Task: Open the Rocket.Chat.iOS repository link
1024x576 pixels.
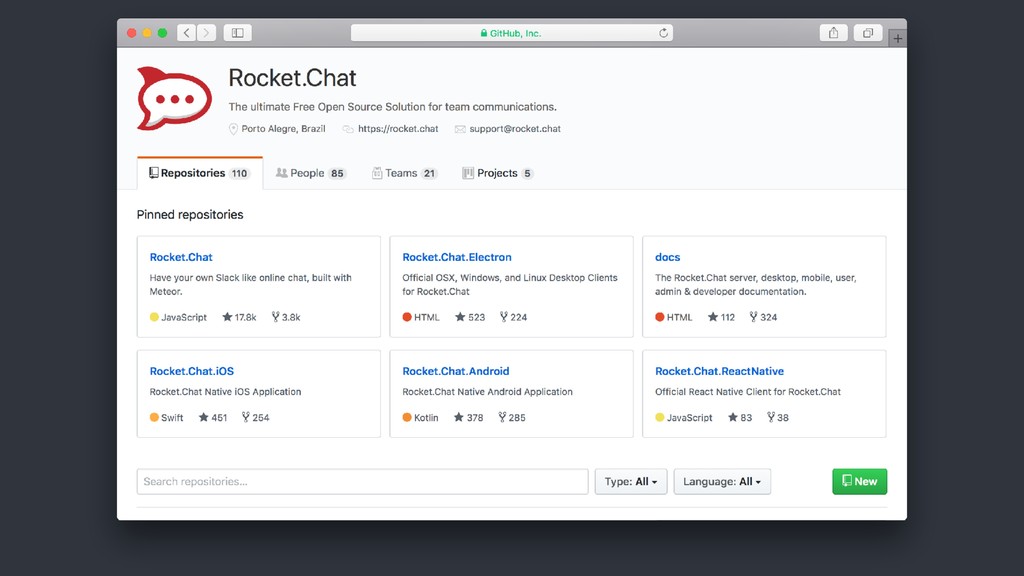Action: tap(191, 371)
